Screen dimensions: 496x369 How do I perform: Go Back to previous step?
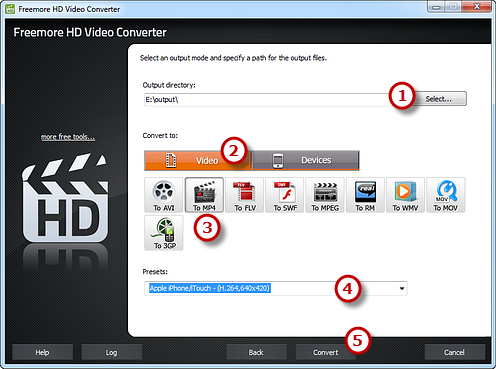click(256, 352)
